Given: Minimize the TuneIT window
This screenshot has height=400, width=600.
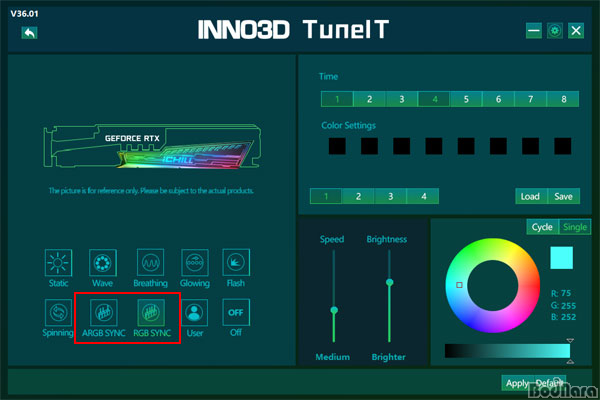Looking at the screenshot, I should [533, 31].
